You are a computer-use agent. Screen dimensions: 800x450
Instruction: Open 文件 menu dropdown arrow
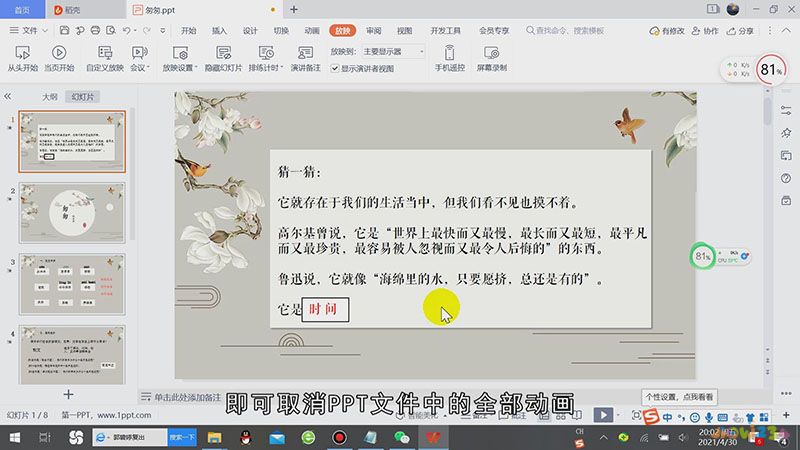[45, 31]
